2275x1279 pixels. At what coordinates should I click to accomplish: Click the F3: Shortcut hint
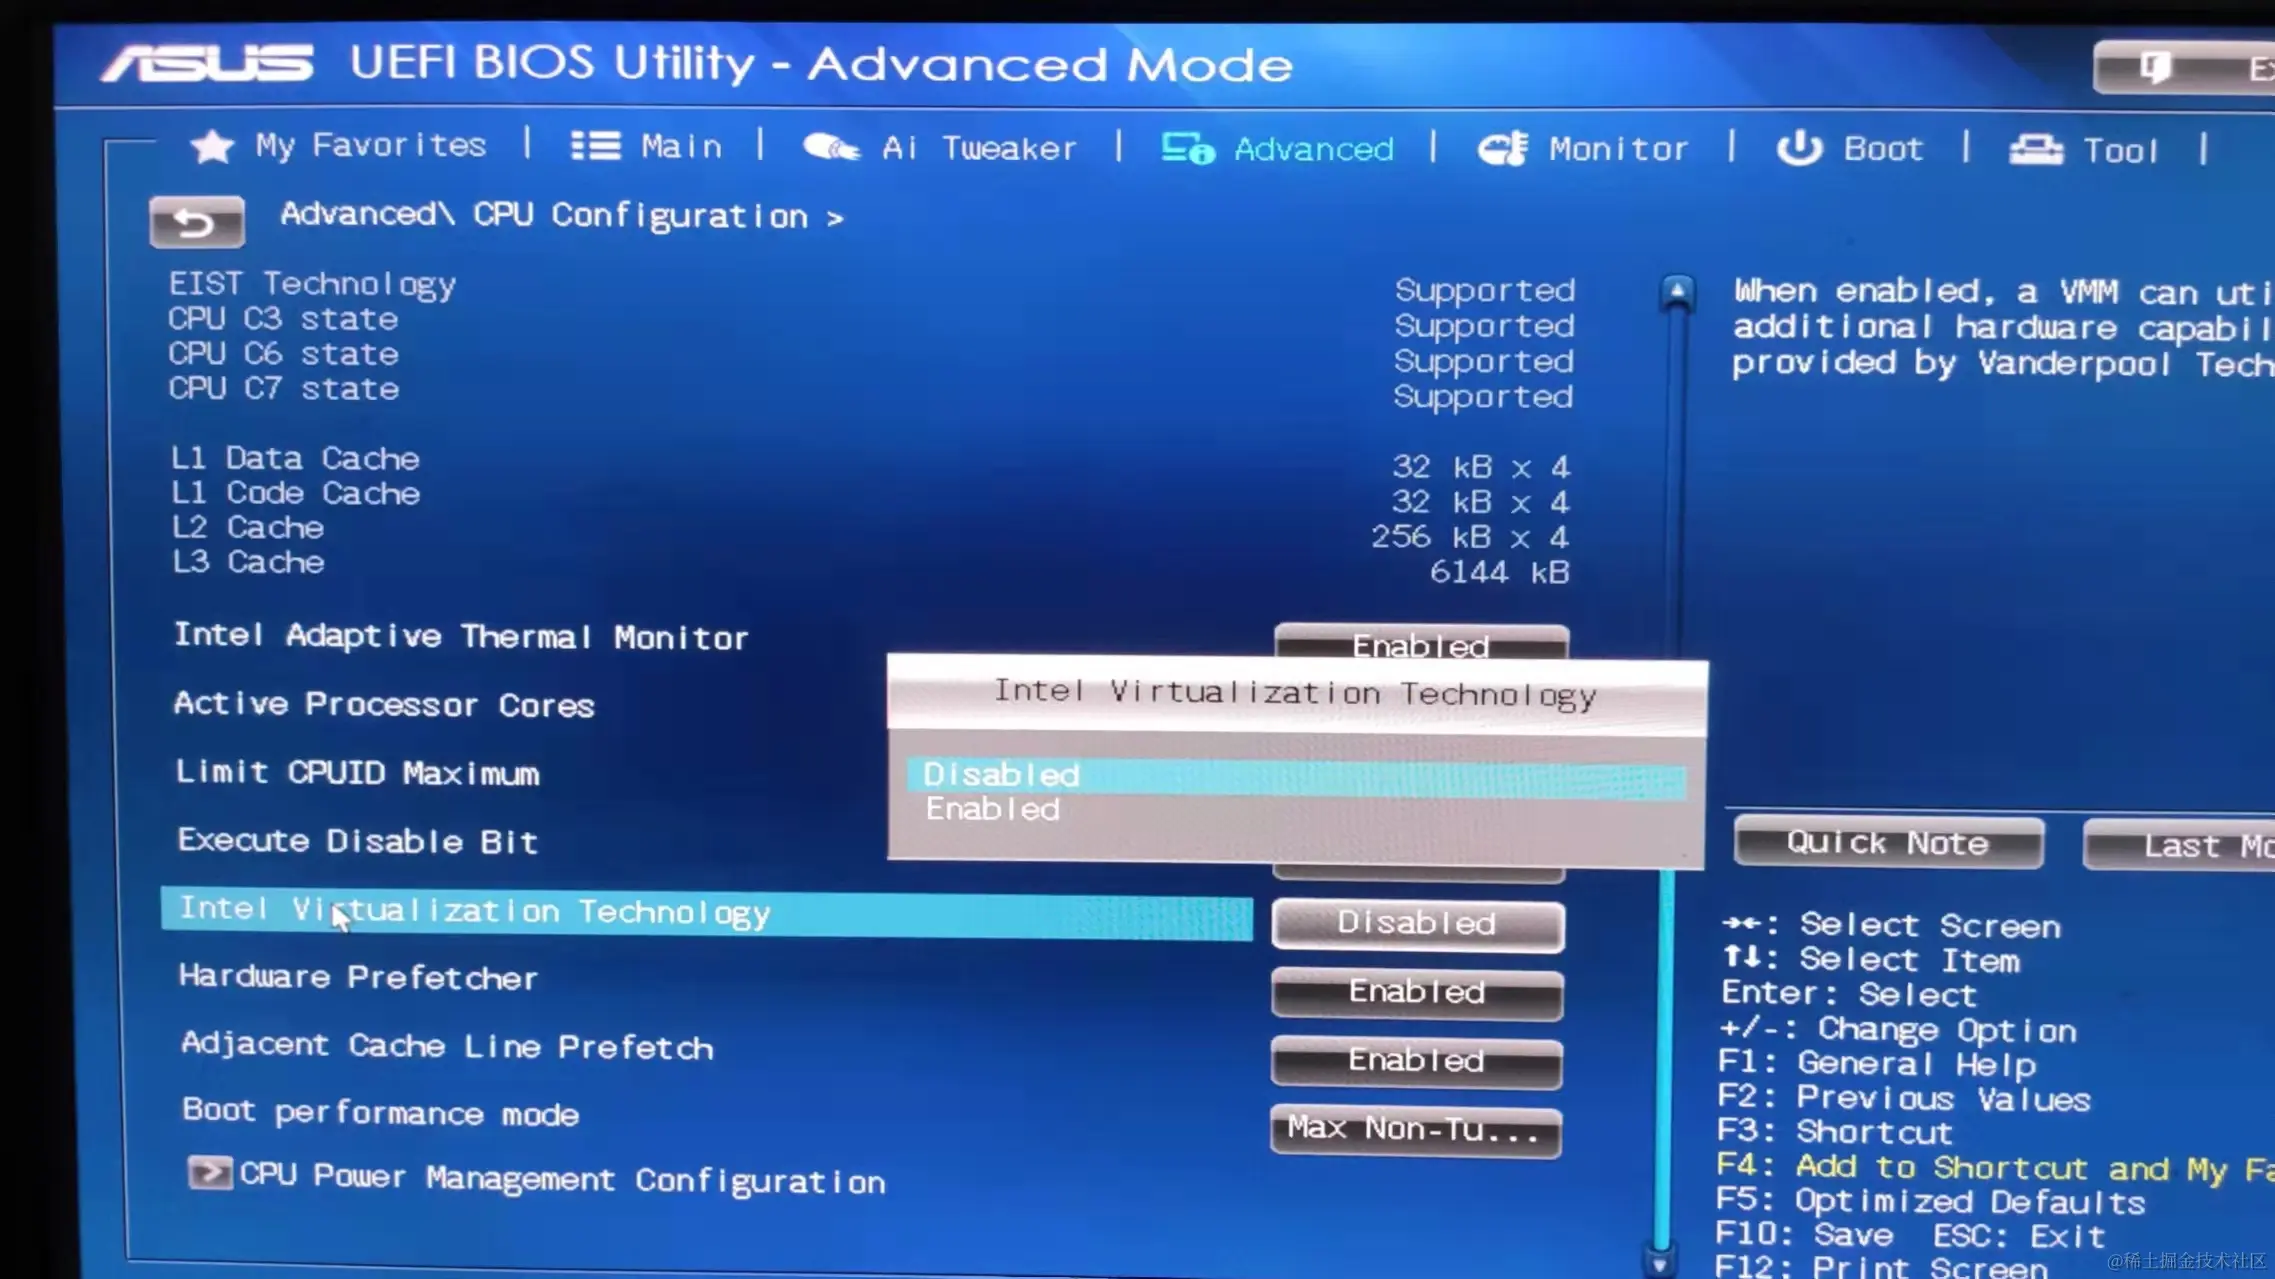pyautogui.click(x=1835, y=1132)
